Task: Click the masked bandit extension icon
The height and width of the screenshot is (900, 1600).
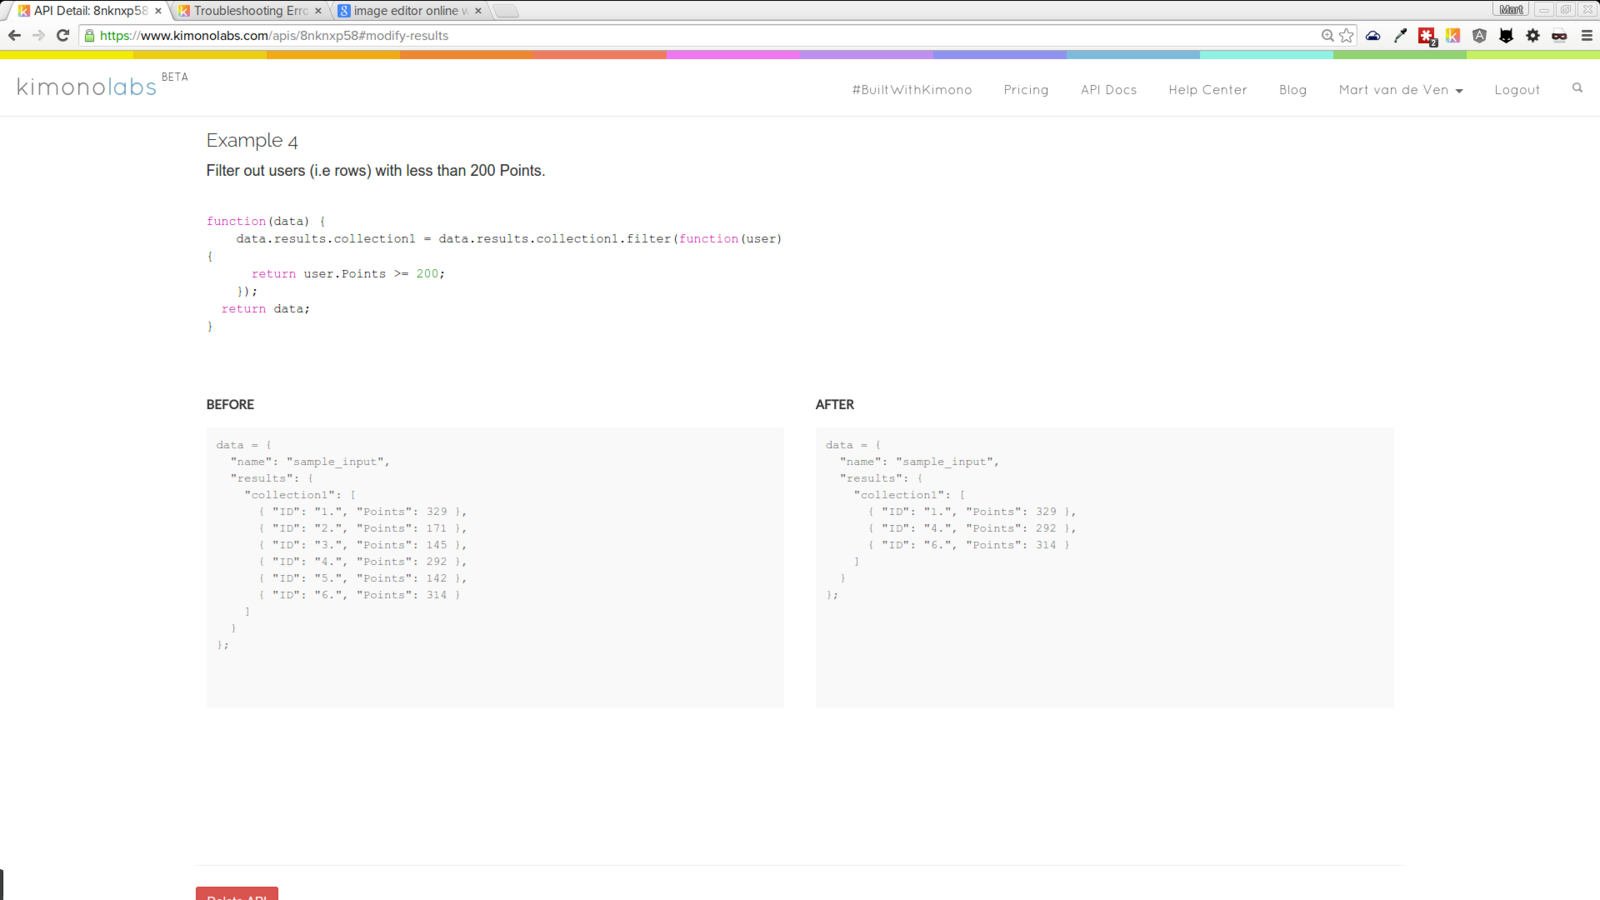Action: [1559, 36]
